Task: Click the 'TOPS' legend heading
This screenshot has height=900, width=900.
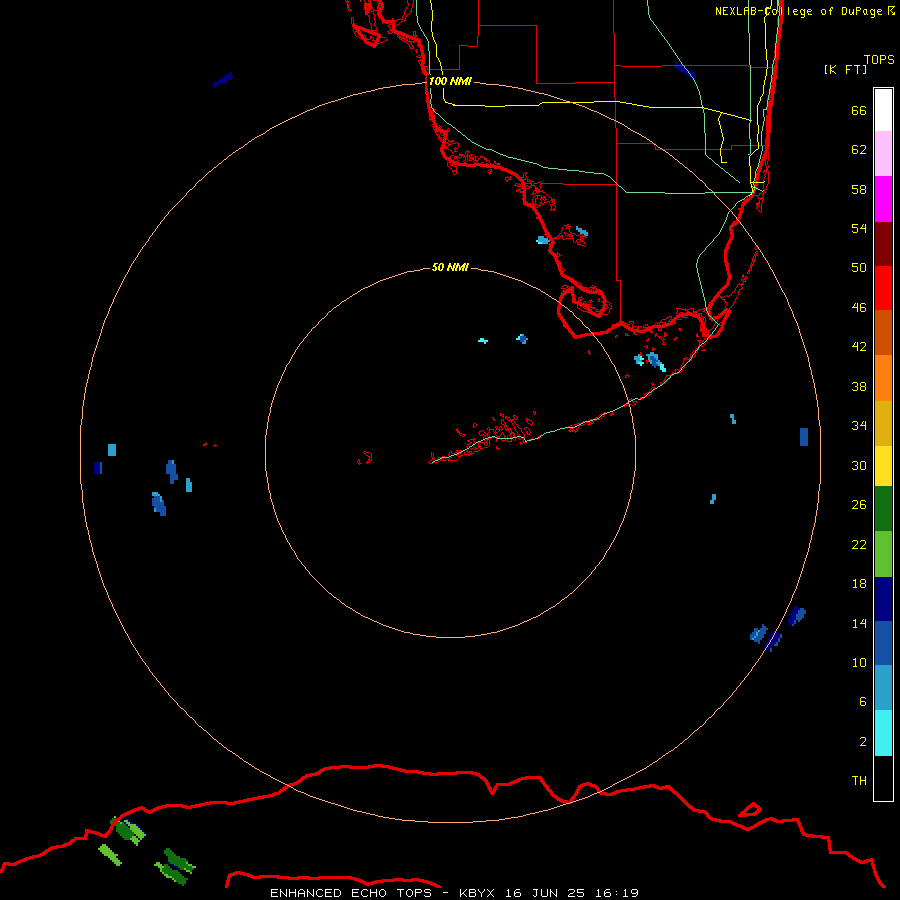Action: [879, 59]
